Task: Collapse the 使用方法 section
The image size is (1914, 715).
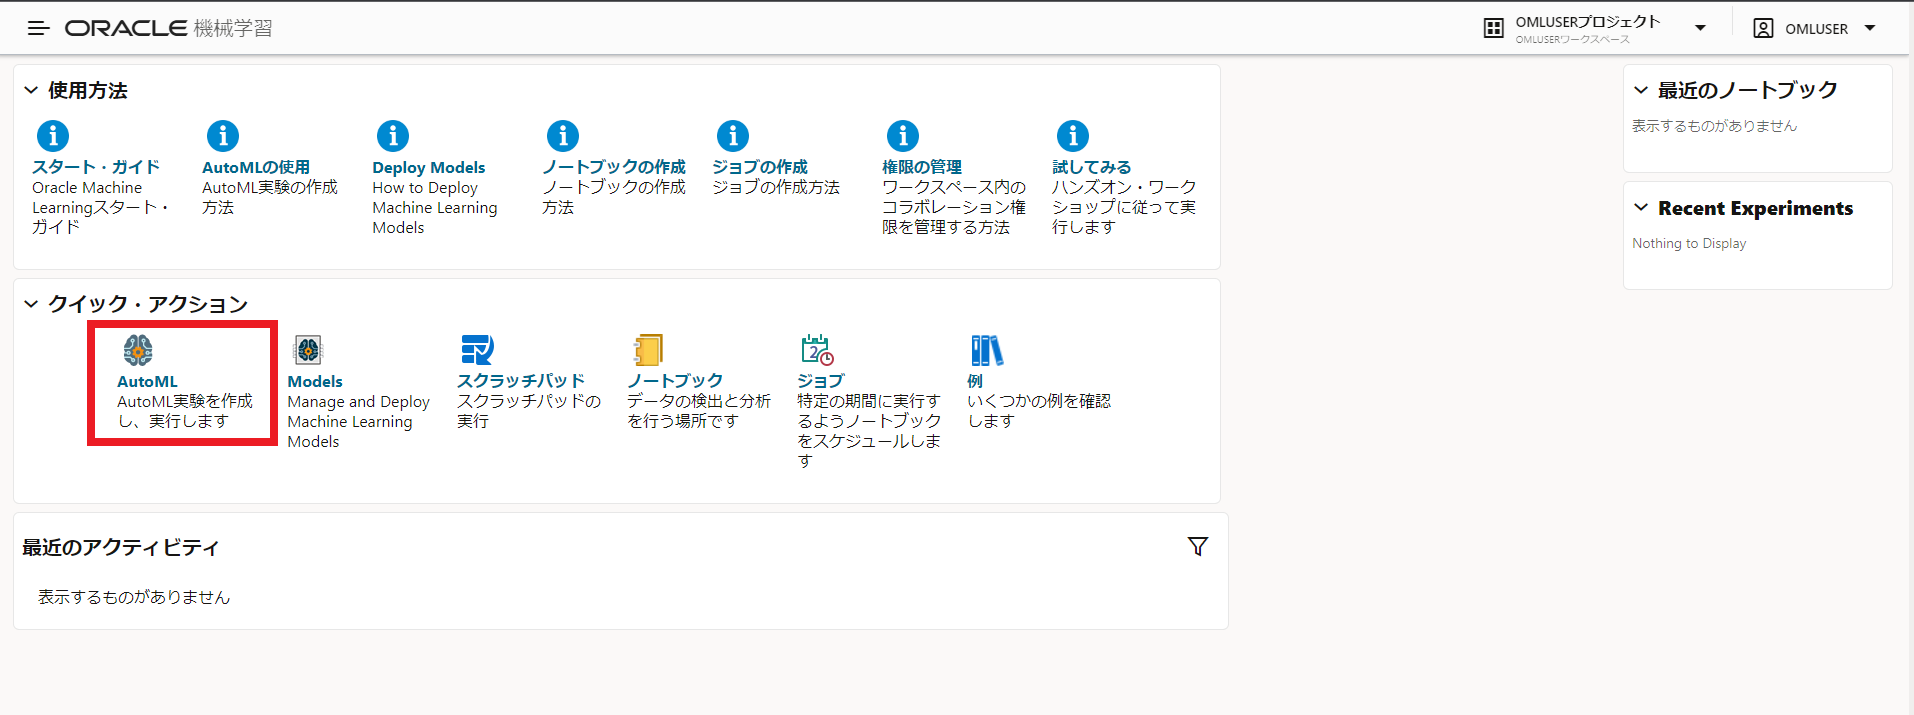Action: 31,90
